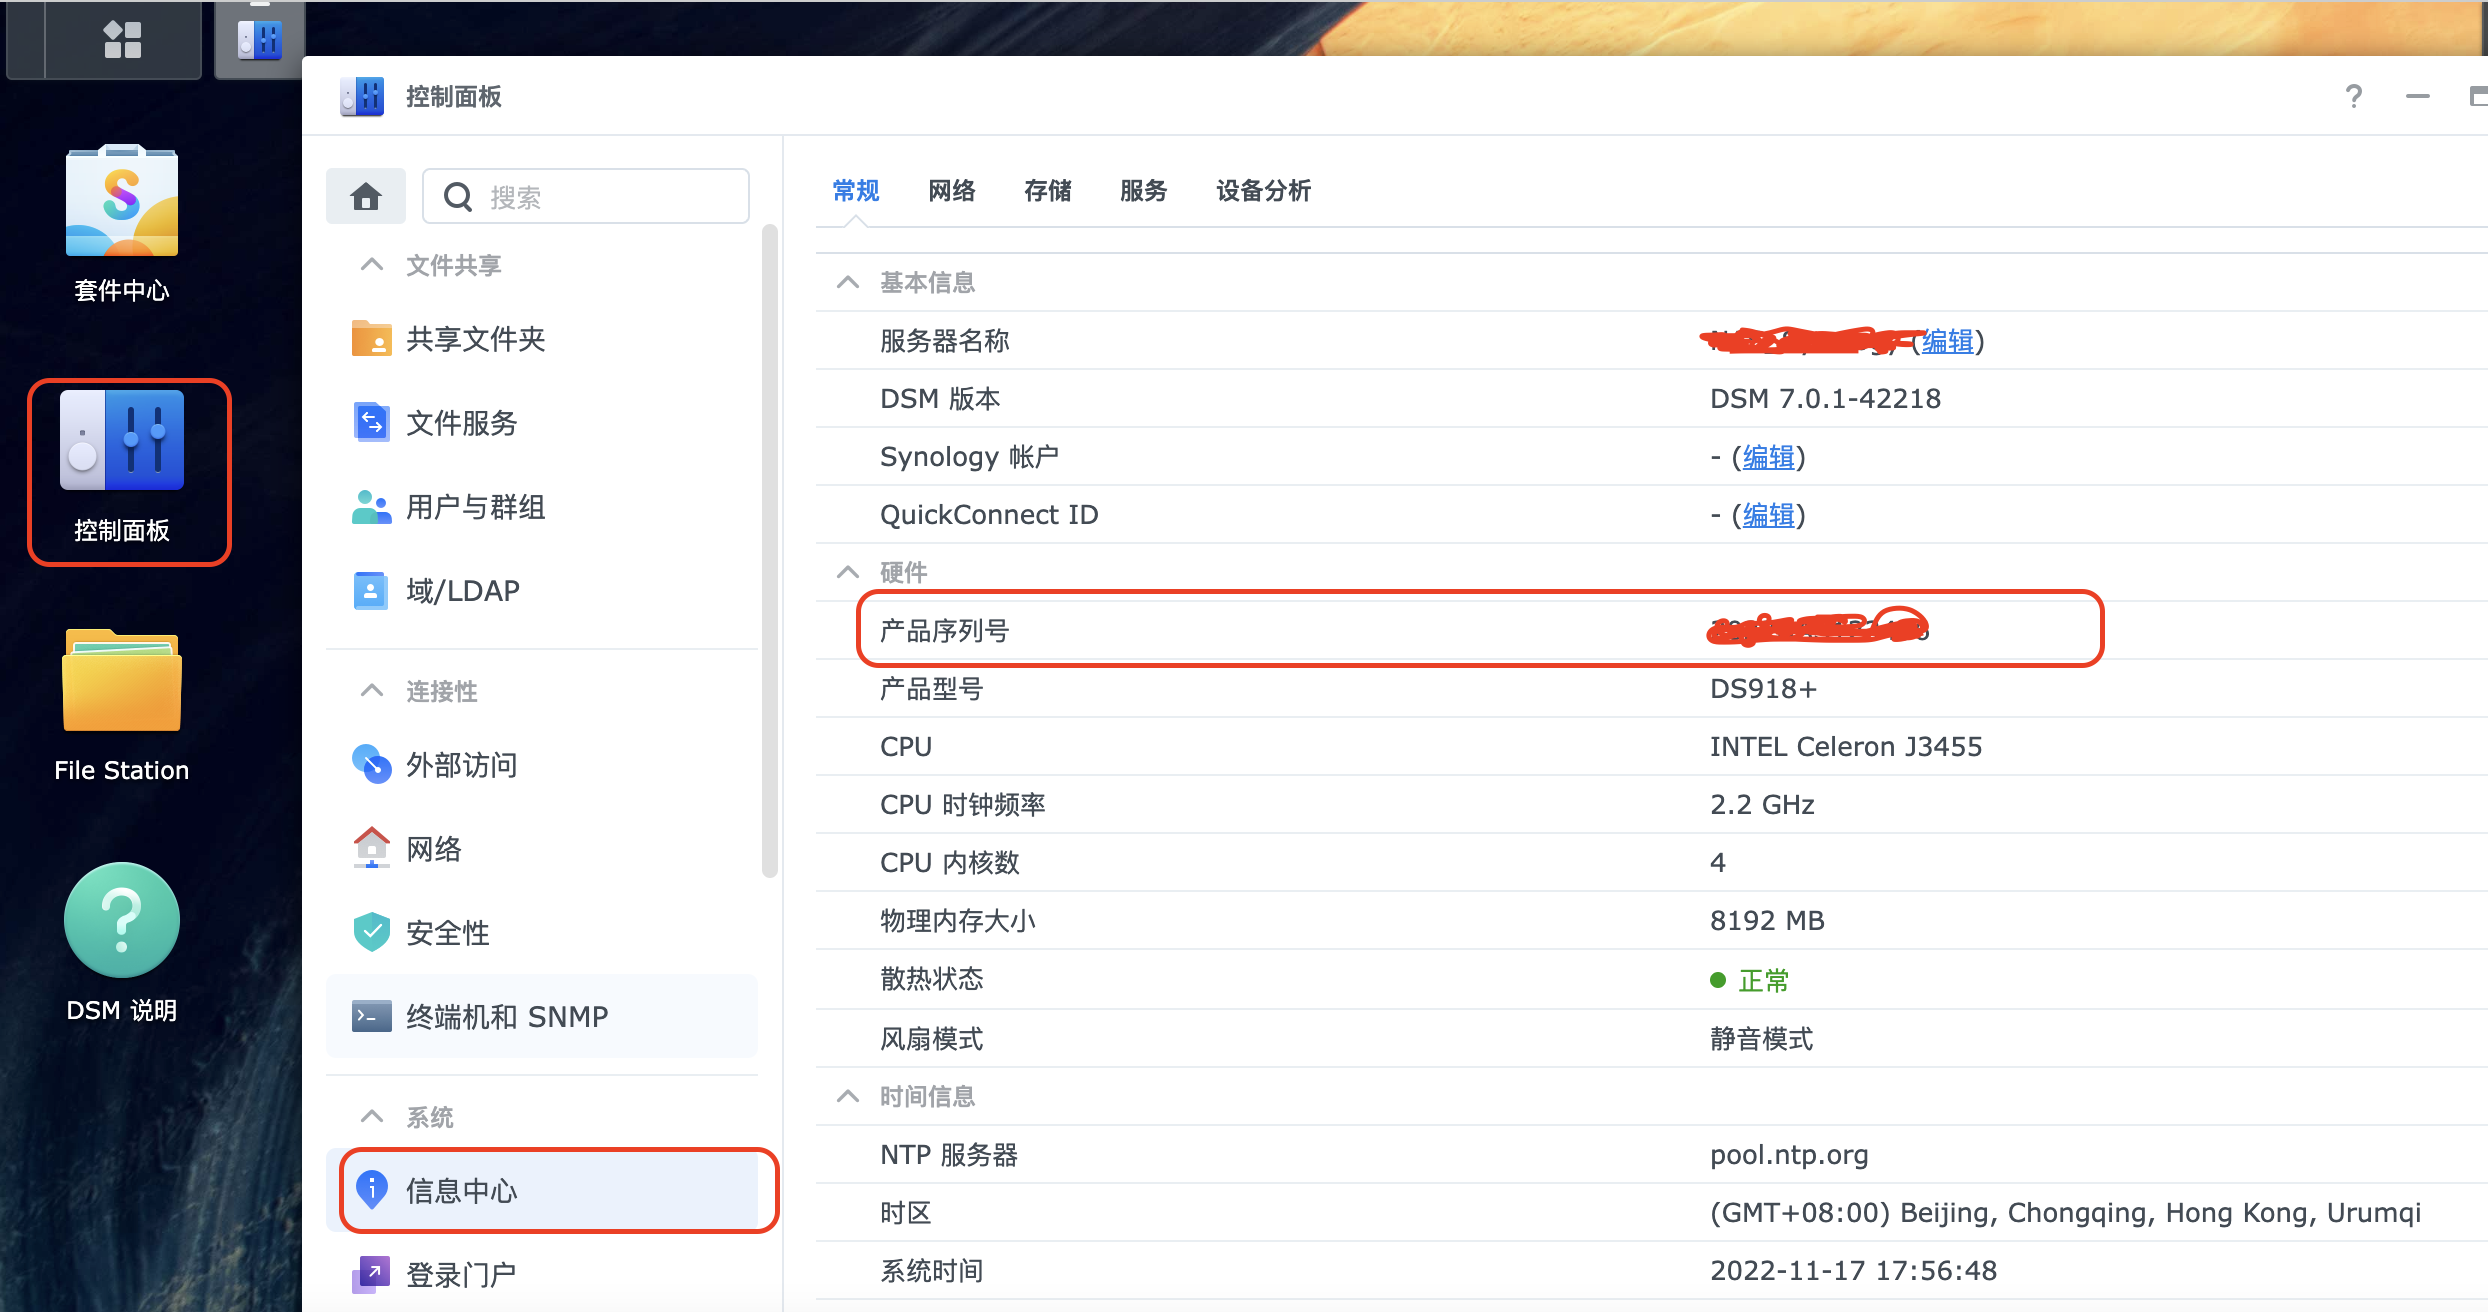
Task: Click the (GMT+08:00) Beijing timezone value
Action: click(2065, 1213)
